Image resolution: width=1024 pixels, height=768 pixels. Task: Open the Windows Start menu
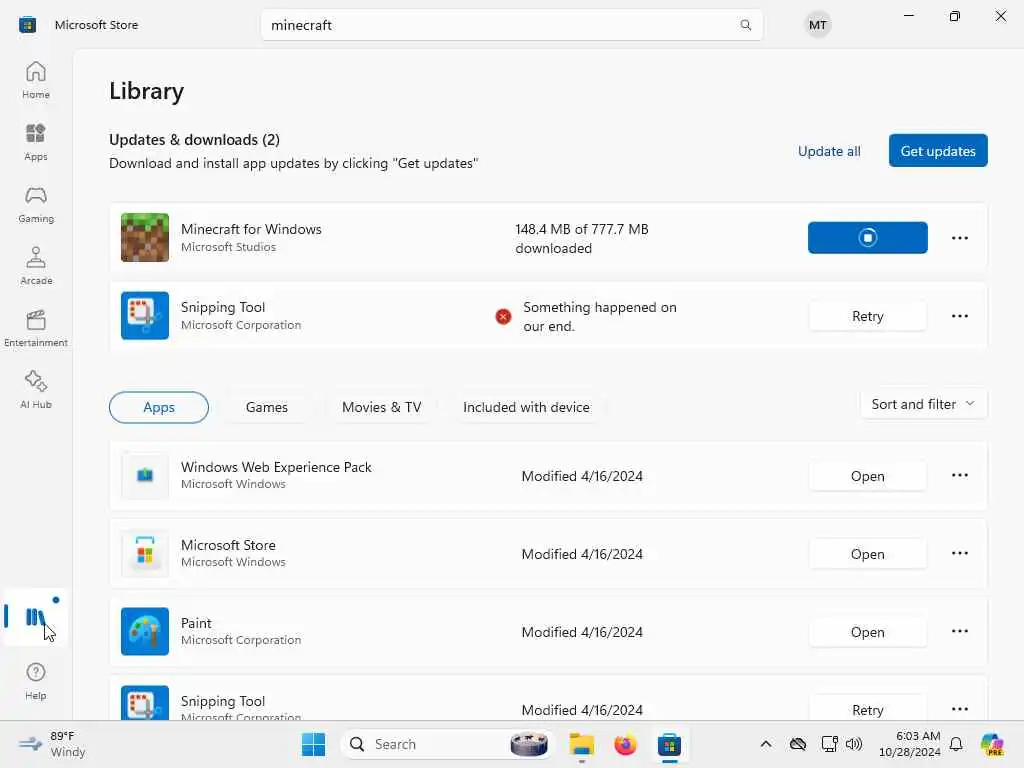313,744
